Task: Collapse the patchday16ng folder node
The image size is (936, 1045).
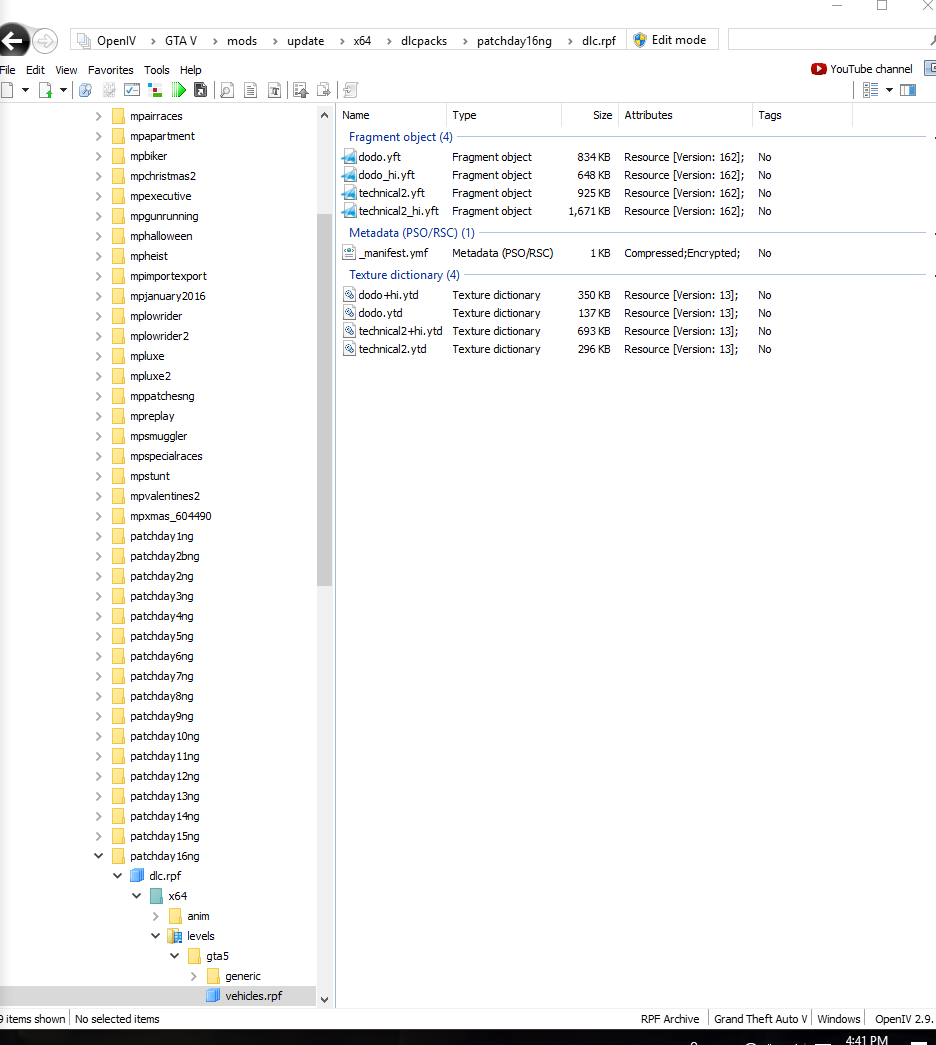Action: point(98,856)
